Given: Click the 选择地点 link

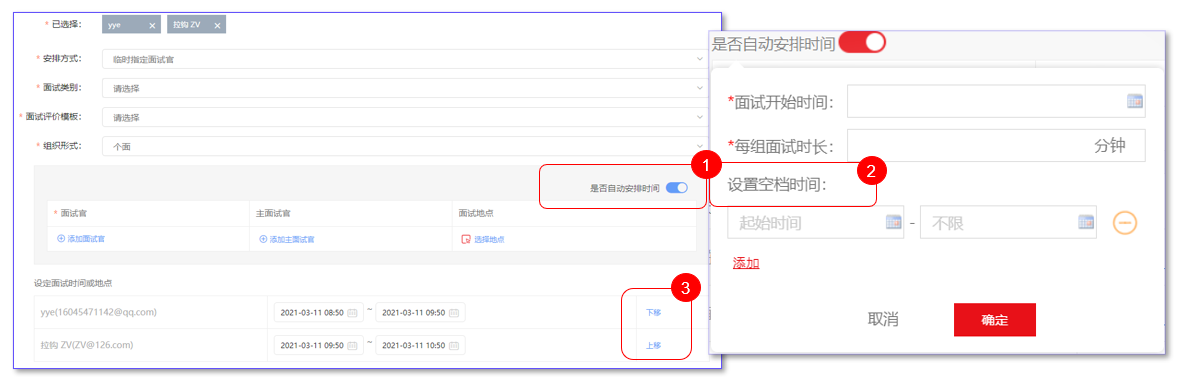Looking at the screenshot, I should coord(490,239).
